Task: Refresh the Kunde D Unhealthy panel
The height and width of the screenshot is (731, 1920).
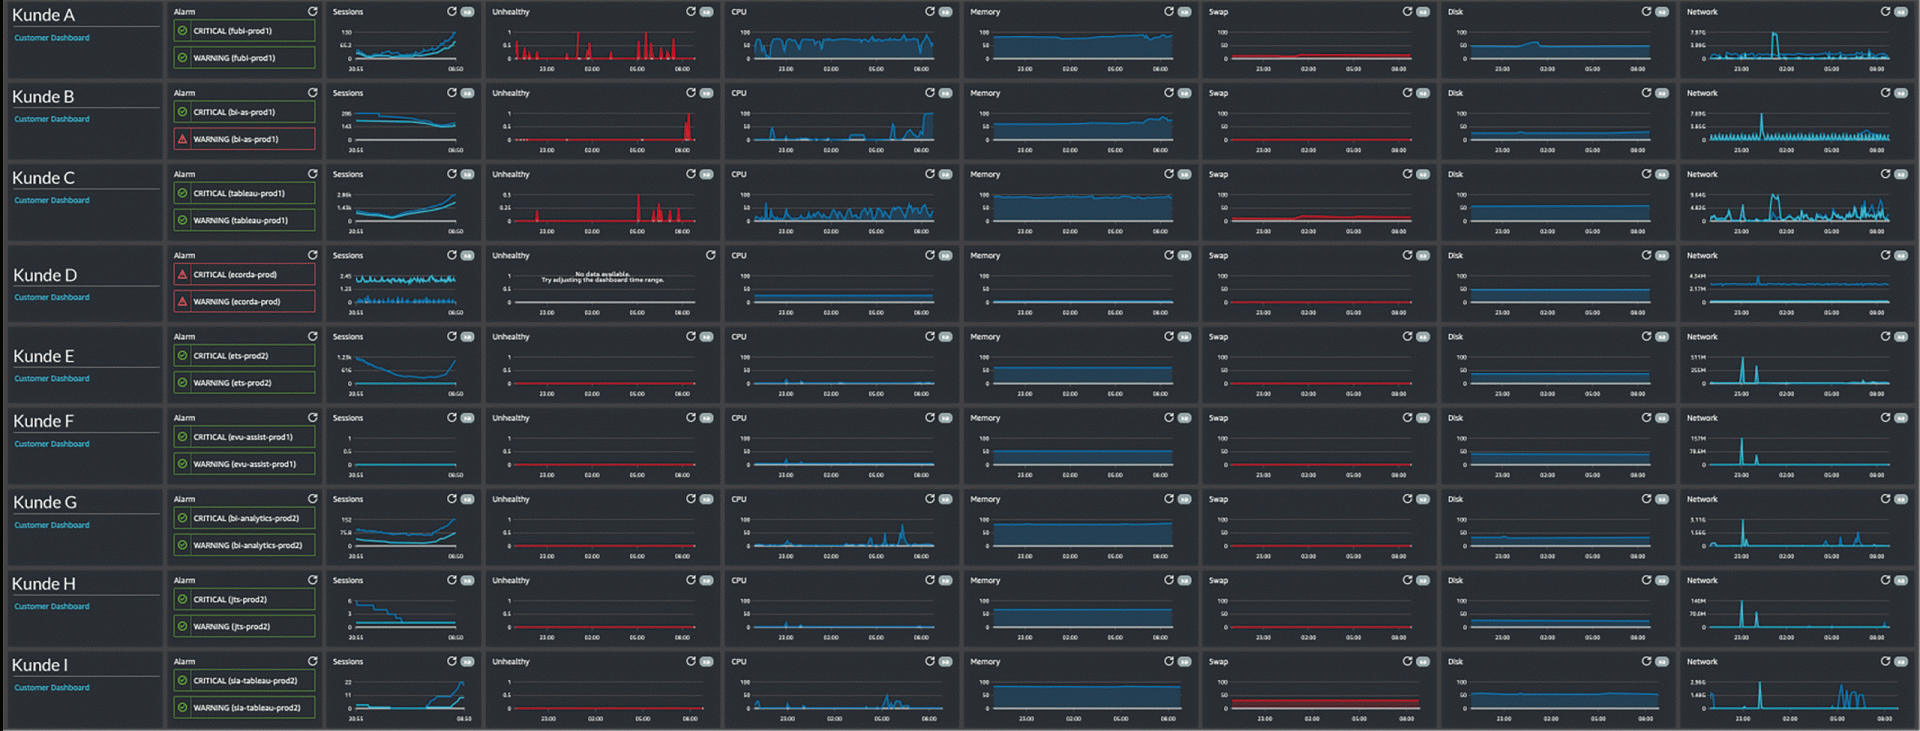Action: tap(710, 255)
